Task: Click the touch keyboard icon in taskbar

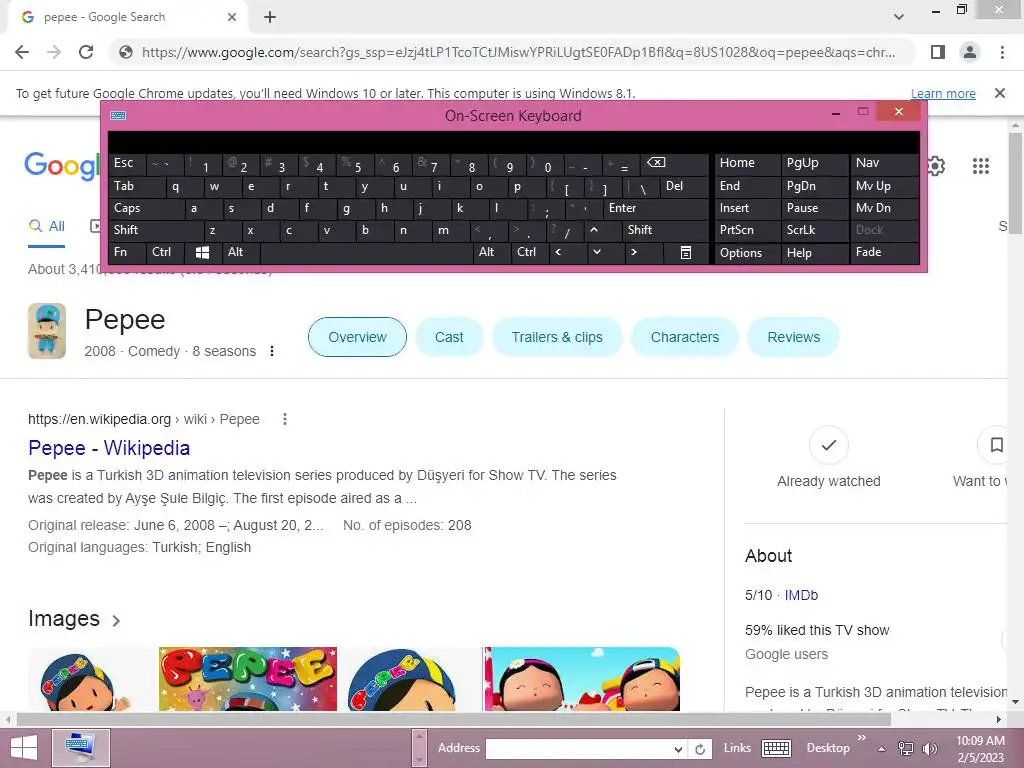Action: (x=776, y=748)
